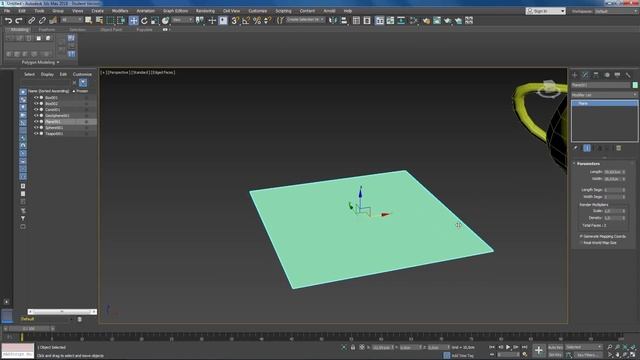Select GeoSphere001 in Scene Explorer list
640x360 pixels.
[x=57, y=116]
